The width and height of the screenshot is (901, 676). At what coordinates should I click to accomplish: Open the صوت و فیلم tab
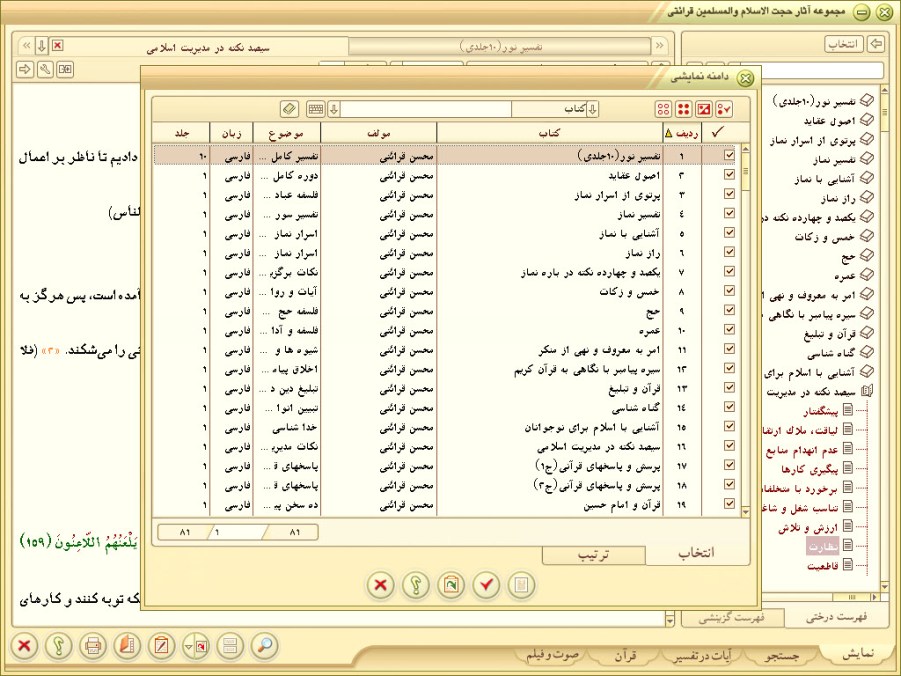pos(552,655)
